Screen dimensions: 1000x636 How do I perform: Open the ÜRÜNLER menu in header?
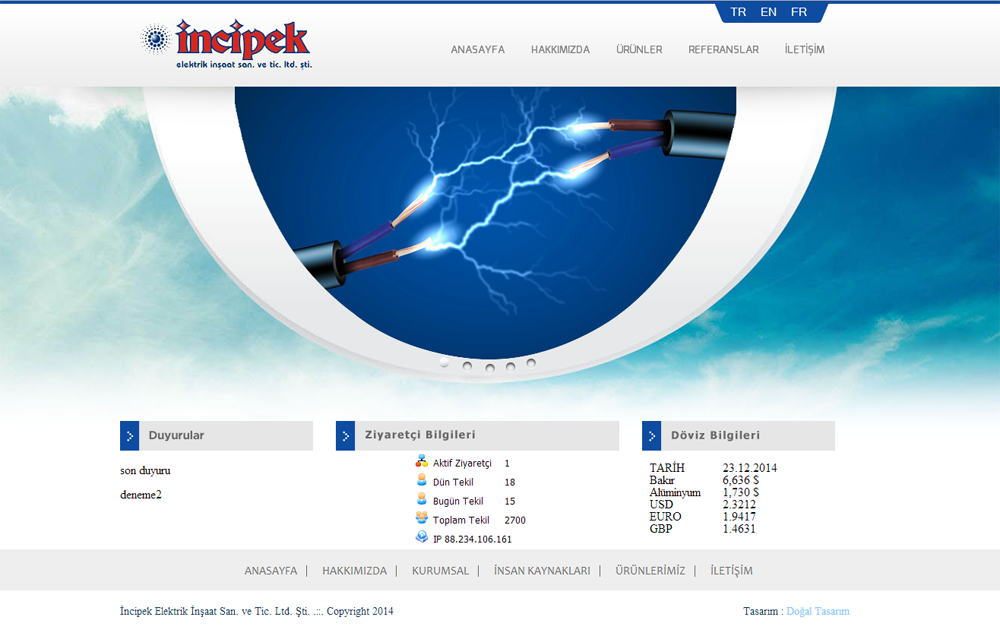pos(639,49)
